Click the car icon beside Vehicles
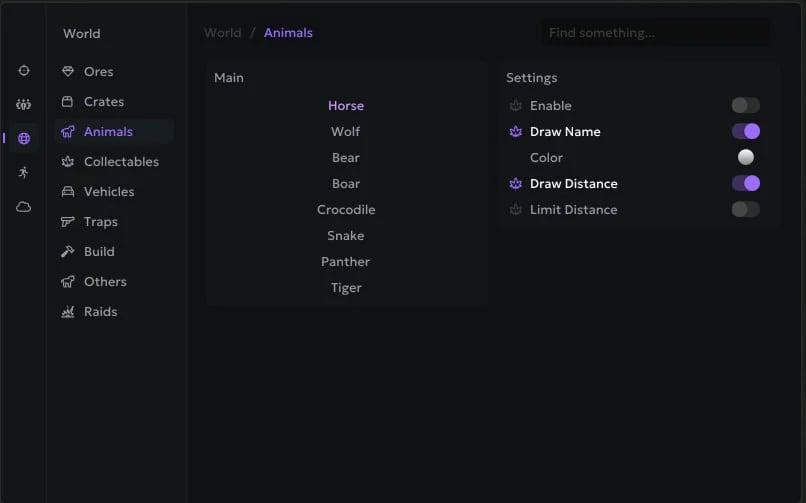The image size is (806, 503). point(68,192)
